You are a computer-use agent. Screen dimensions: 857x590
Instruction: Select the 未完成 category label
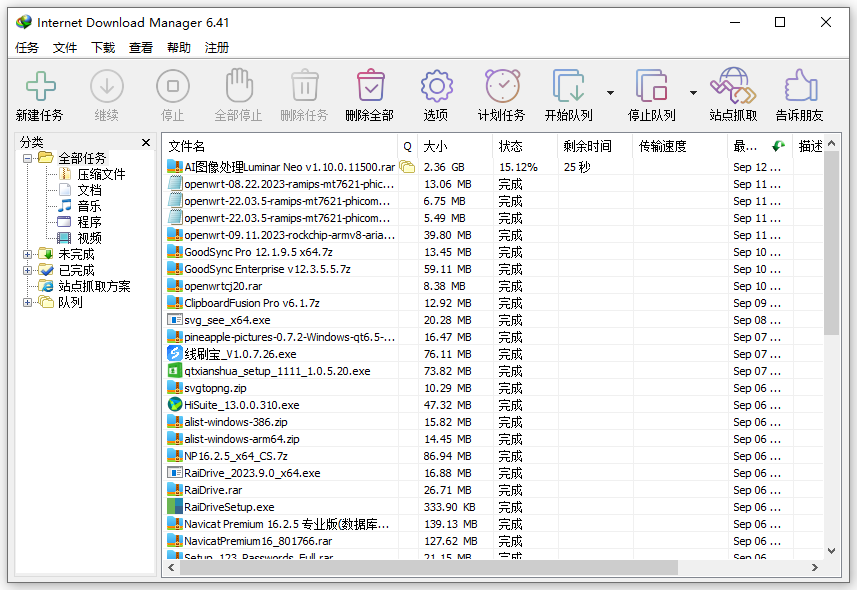(x=77, y=254)
